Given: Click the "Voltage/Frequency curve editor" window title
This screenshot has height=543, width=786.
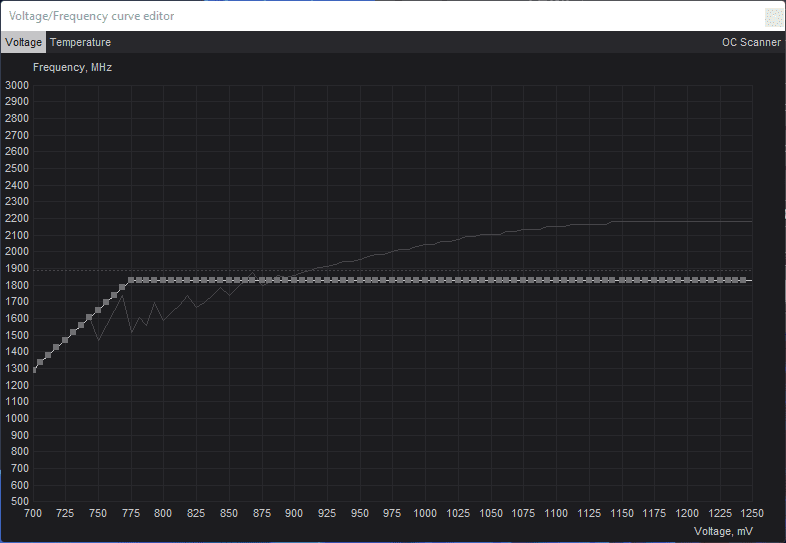Looking at the screenshot, I should tap(91, 16).
